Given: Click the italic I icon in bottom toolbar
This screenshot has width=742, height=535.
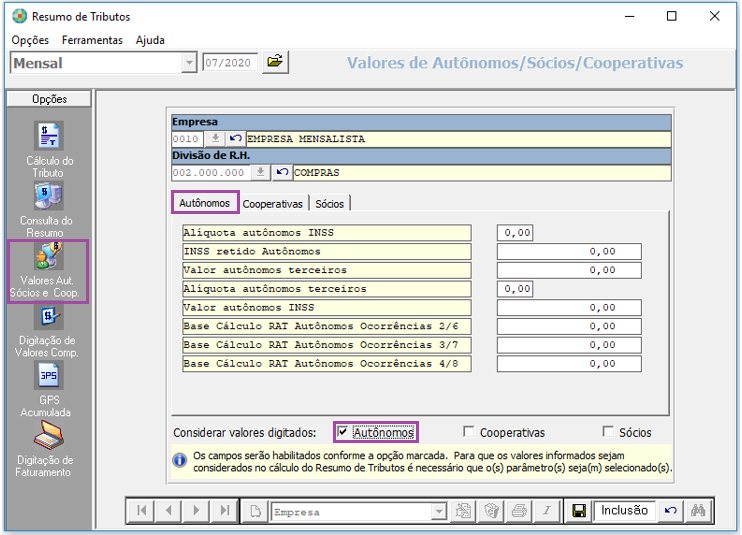Looking at the screenshot, I should pyautogui.click(x=547, y=511).
